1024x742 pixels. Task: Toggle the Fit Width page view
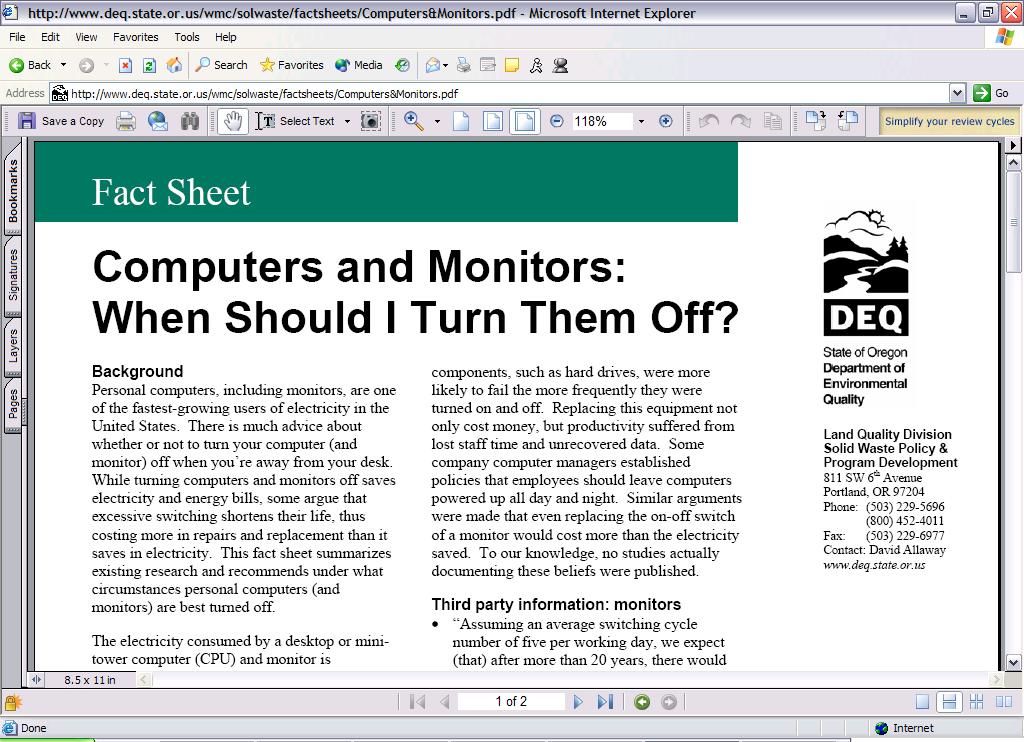523,121
